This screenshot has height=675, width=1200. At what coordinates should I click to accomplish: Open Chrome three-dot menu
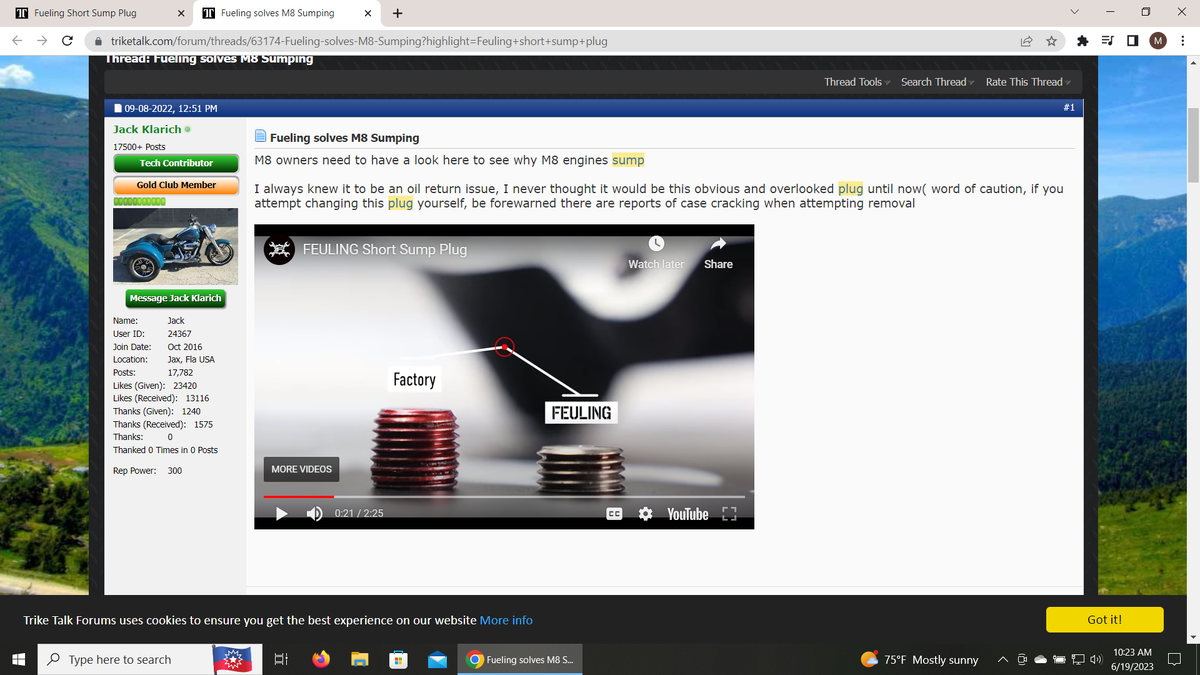[1183, 41]
